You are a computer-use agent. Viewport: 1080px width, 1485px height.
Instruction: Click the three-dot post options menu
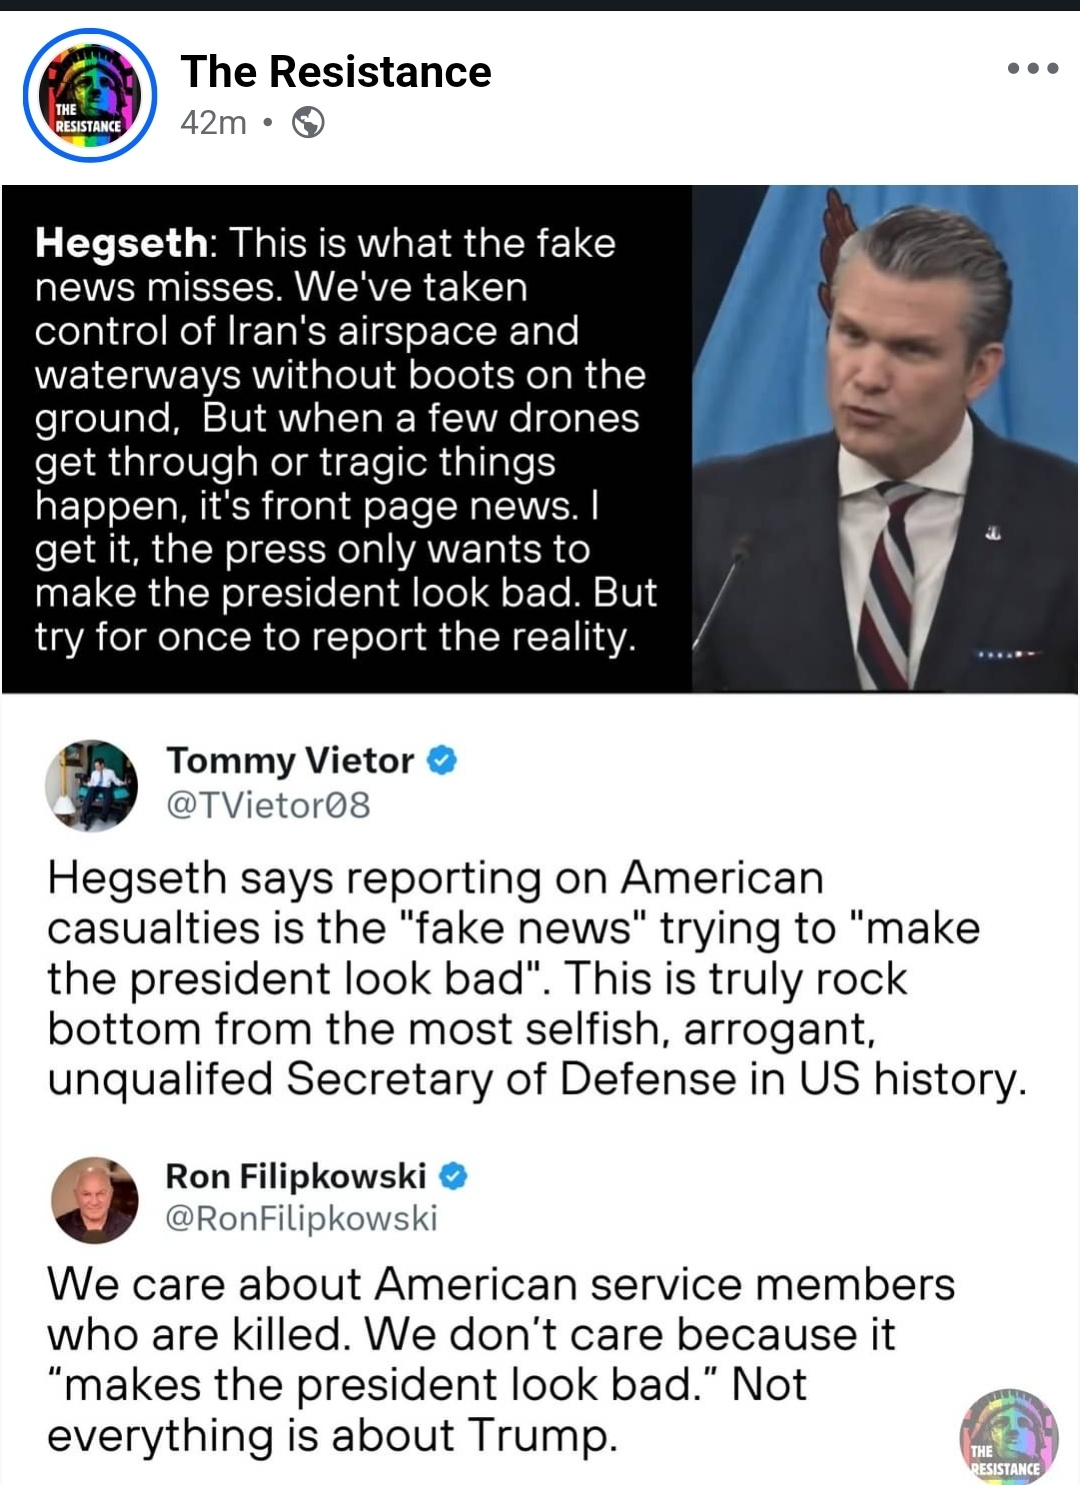(1033, 69)
